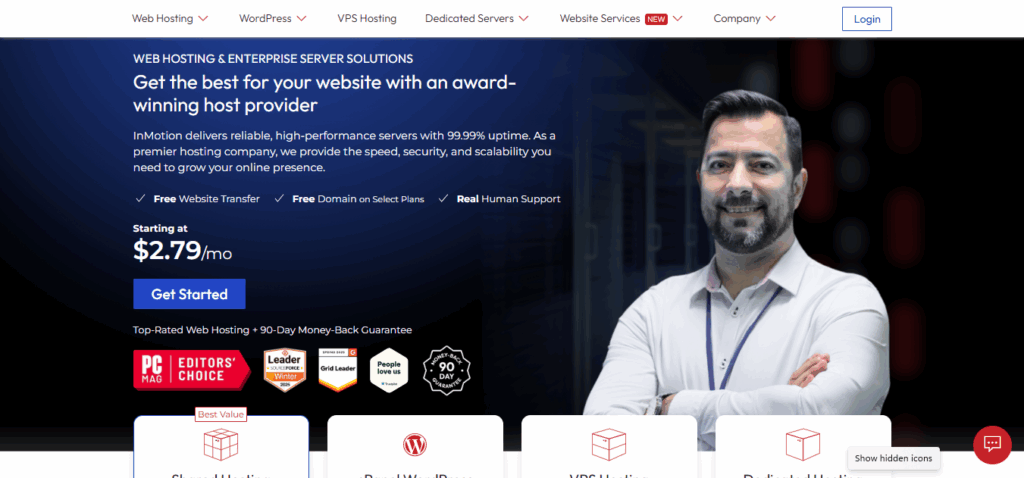Click the Web Hosting & Enterprise Server Solutions heading
The image size is (1024, 478).
273,59
